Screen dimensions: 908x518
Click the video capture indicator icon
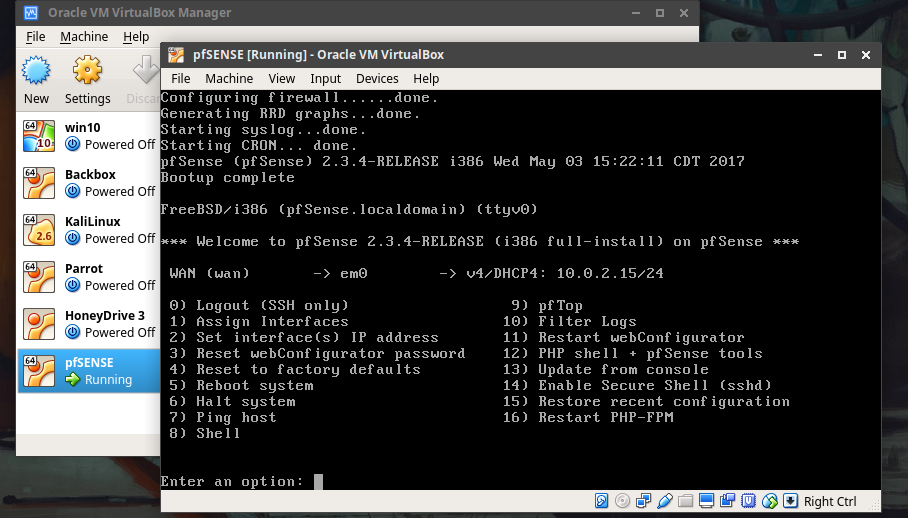click(x=727, y=501)
